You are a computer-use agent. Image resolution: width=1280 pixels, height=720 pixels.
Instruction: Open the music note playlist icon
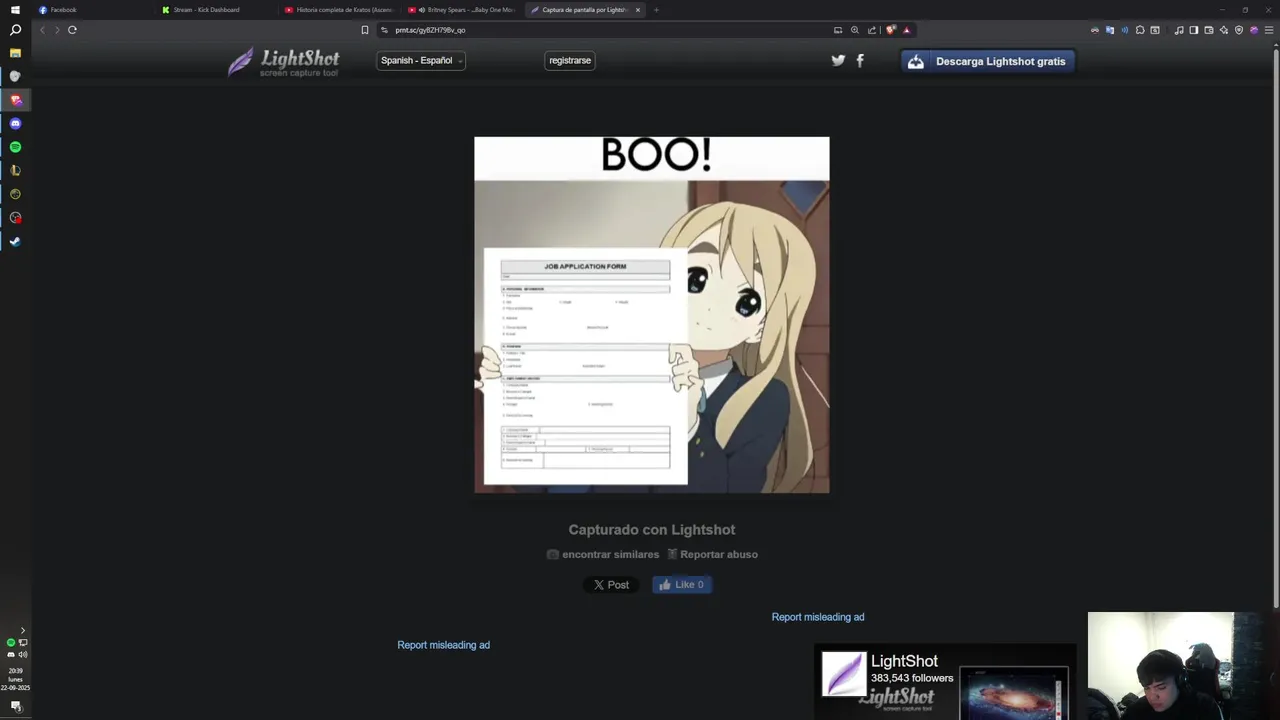click(1179, 30)
